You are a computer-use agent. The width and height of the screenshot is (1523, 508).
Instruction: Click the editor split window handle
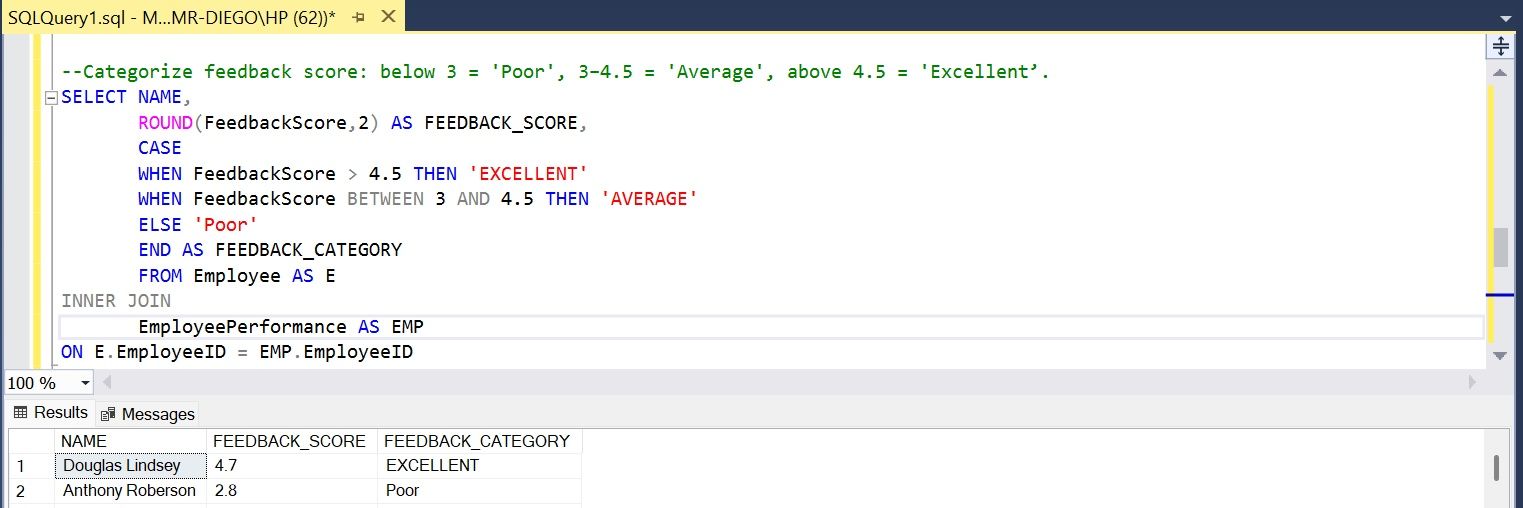tap(1500, 47)
